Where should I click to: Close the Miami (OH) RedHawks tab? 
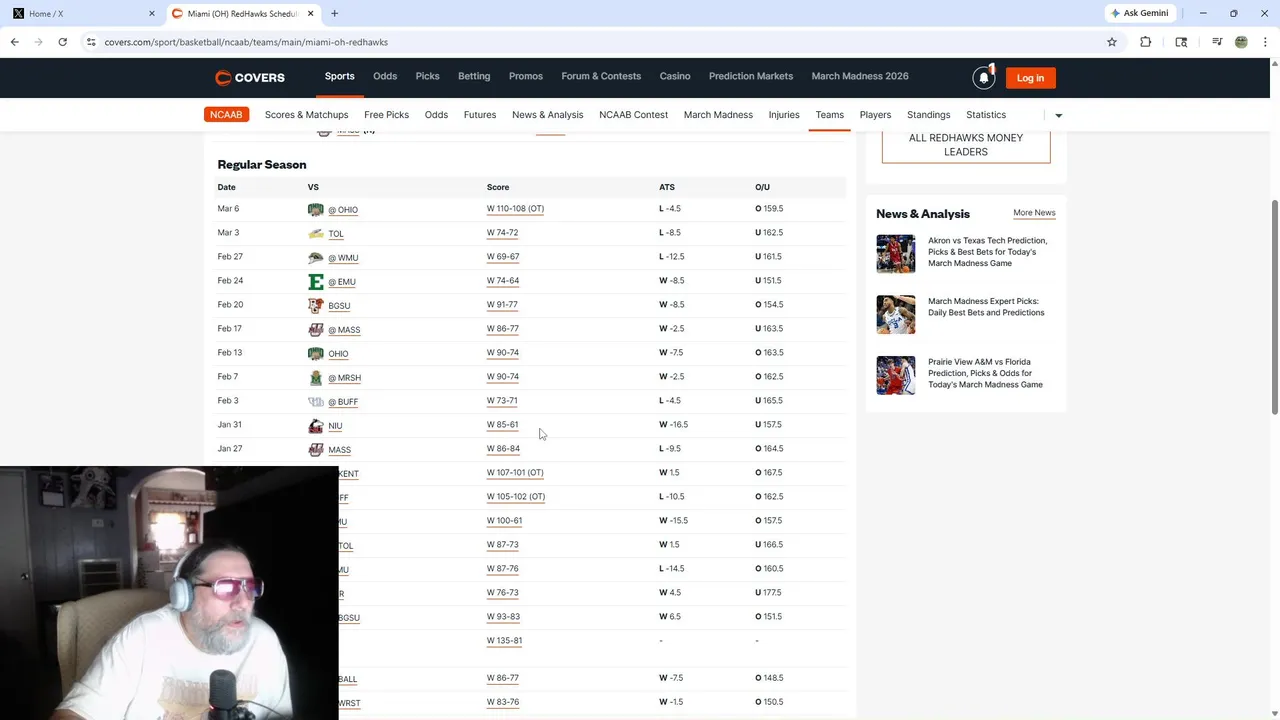pos(310,13)
